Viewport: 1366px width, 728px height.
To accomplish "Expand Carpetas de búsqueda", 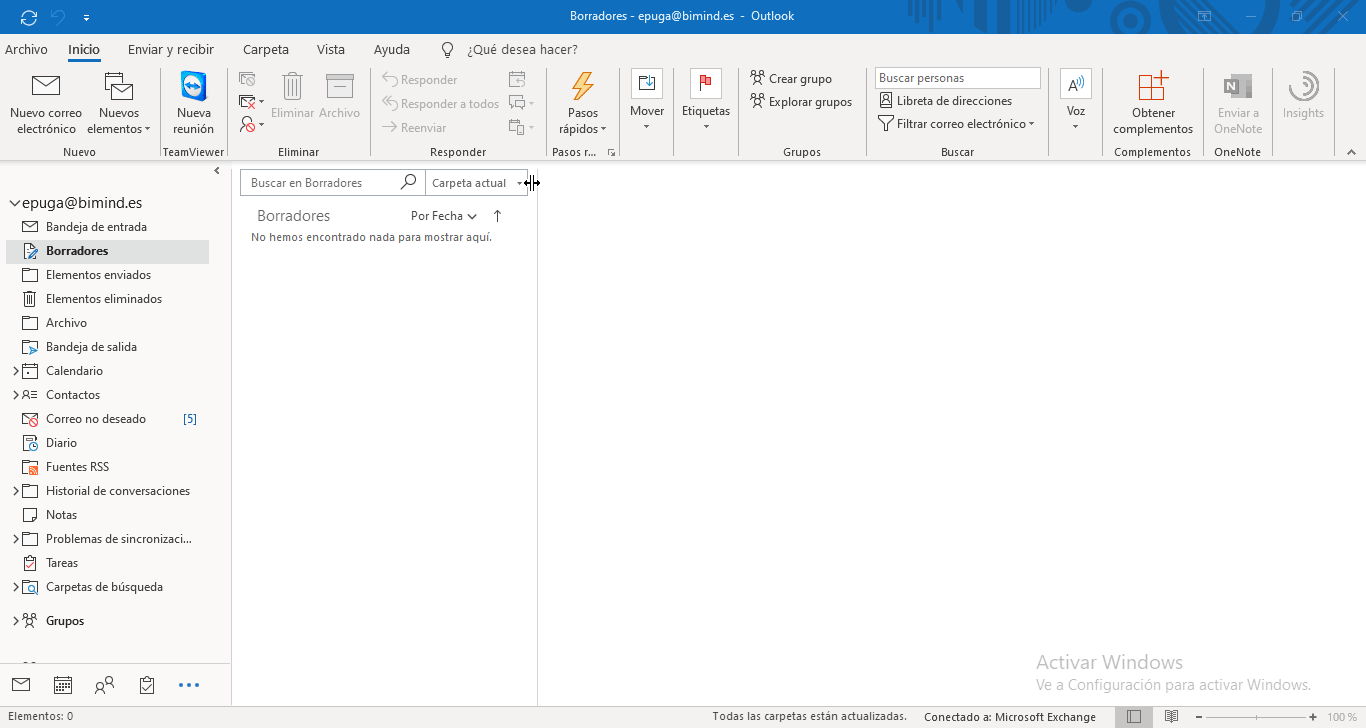I will click(15, 587).
